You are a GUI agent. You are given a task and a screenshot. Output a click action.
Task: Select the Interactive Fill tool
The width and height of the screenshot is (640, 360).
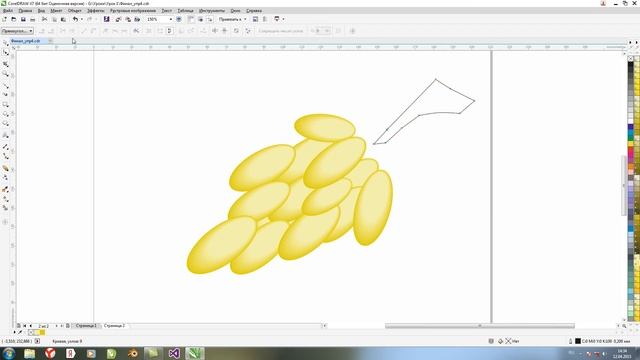point(5,199)
